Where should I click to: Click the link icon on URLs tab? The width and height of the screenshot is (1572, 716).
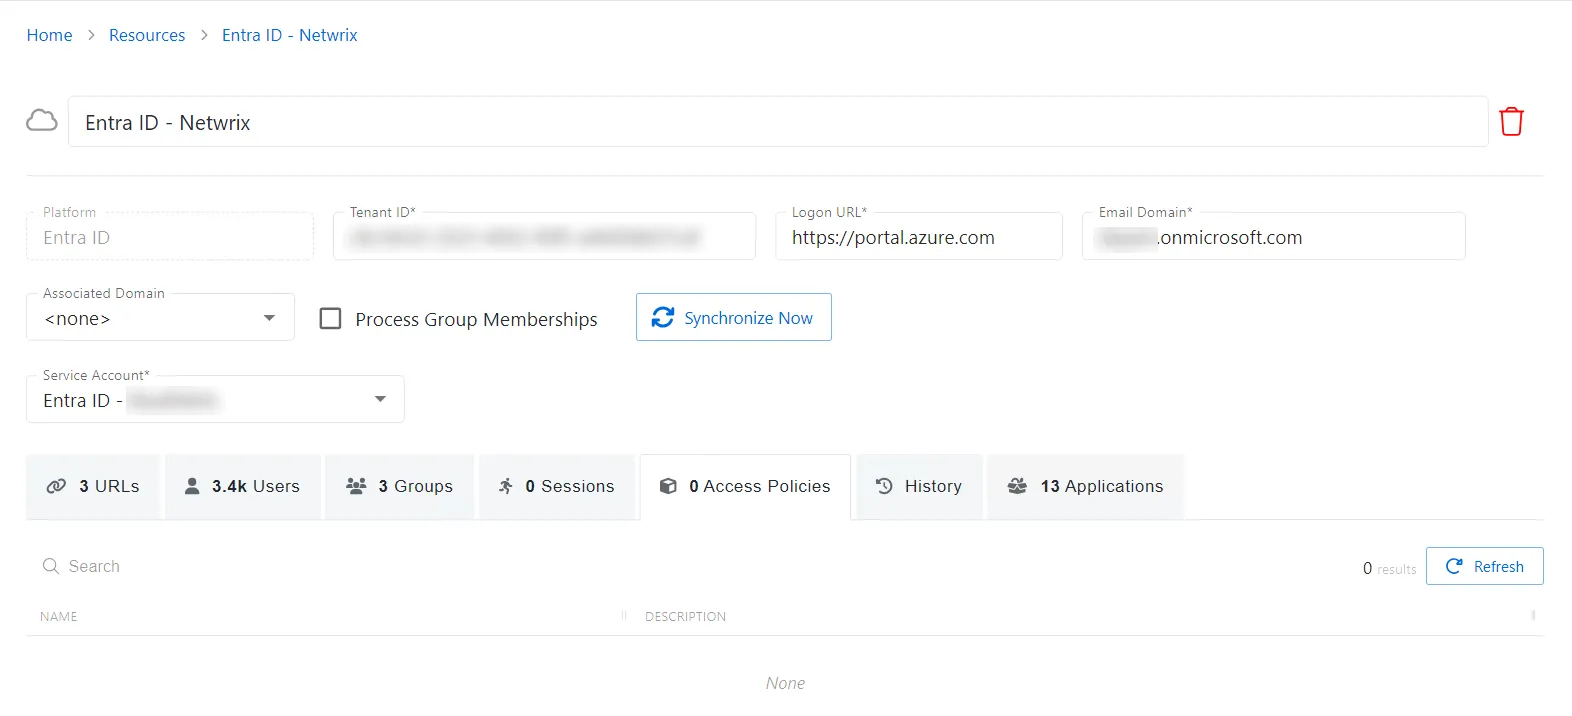pos(56,486)
